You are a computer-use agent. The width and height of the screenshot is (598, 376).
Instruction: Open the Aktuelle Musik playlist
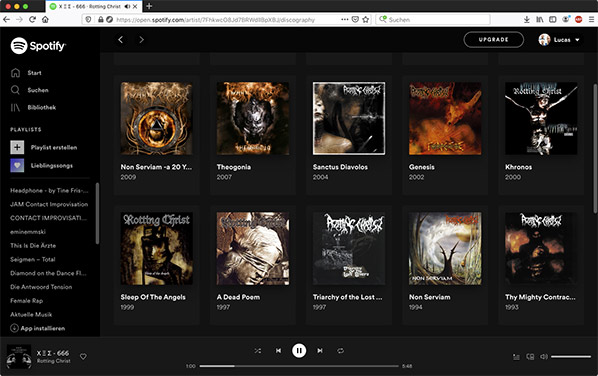pos(31,314)
